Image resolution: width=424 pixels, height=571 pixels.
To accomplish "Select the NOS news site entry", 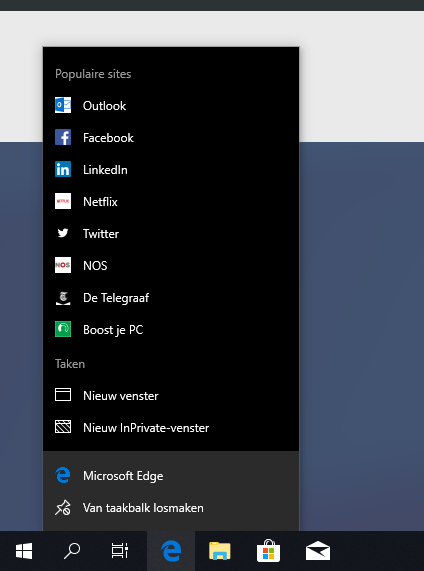I will (x=171, y=265).
